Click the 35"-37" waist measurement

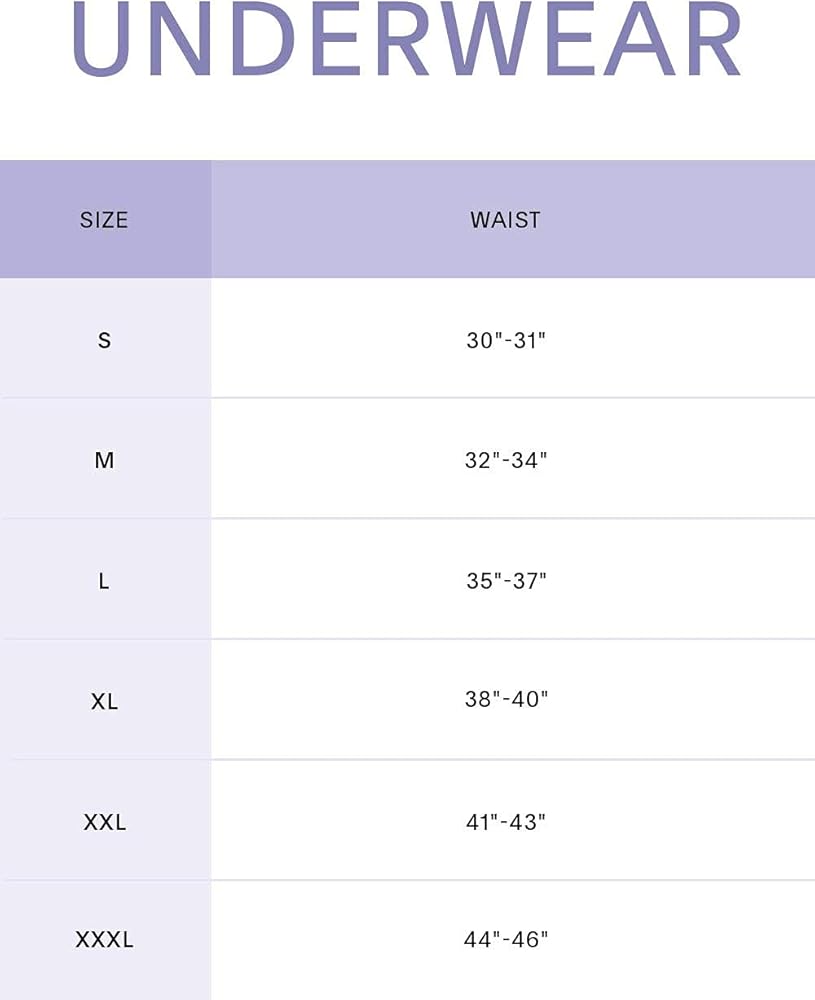[506, 581]
